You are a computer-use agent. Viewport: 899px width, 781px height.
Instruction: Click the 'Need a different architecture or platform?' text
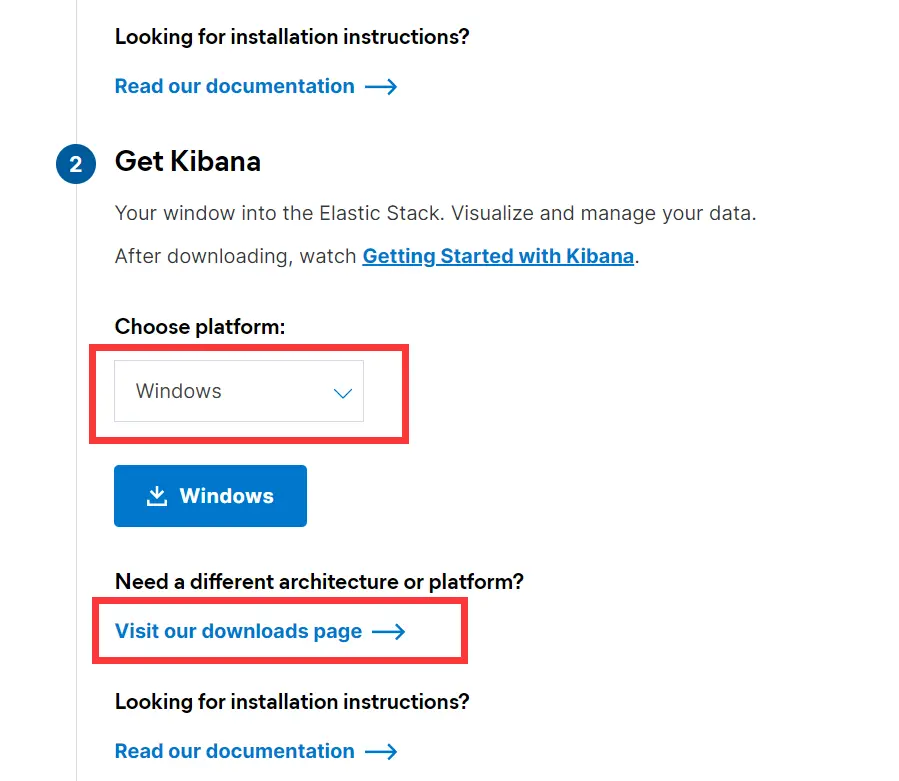[319, 581]
